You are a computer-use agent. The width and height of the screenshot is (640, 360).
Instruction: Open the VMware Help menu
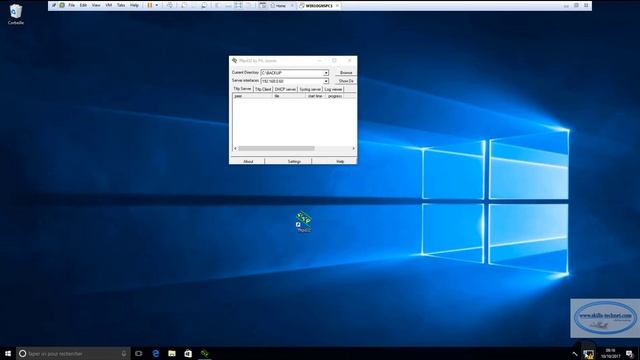point(134,5)
